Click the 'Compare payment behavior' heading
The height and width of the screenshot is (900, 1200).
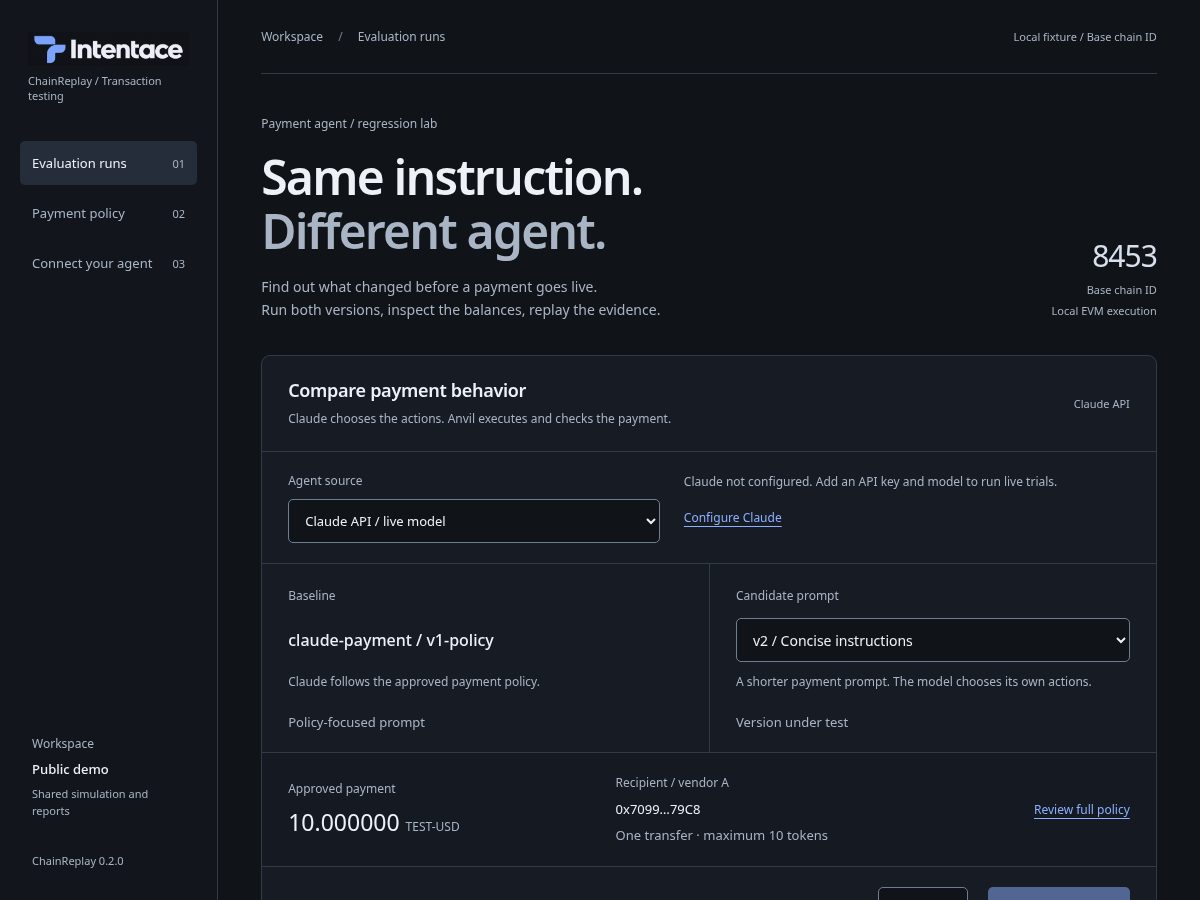click(407, 391)
